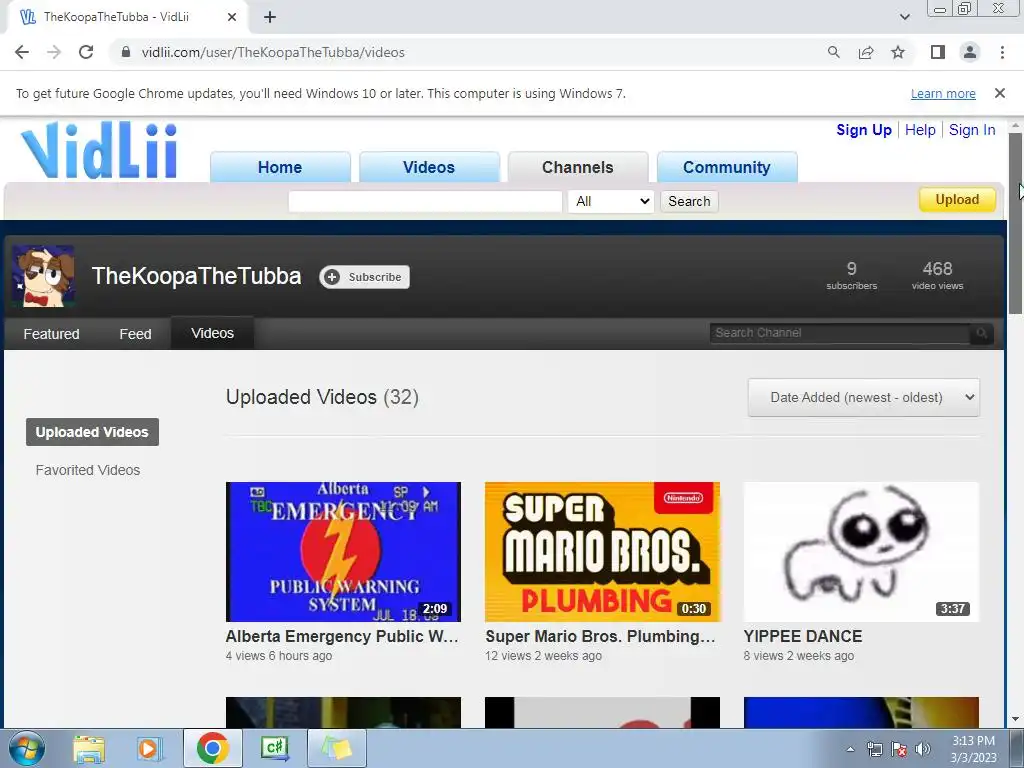Image resolution: width=1024 pixels, height=768 pixels.
Task: Click the Search Channel input field
Action: (x=840, y=333)
